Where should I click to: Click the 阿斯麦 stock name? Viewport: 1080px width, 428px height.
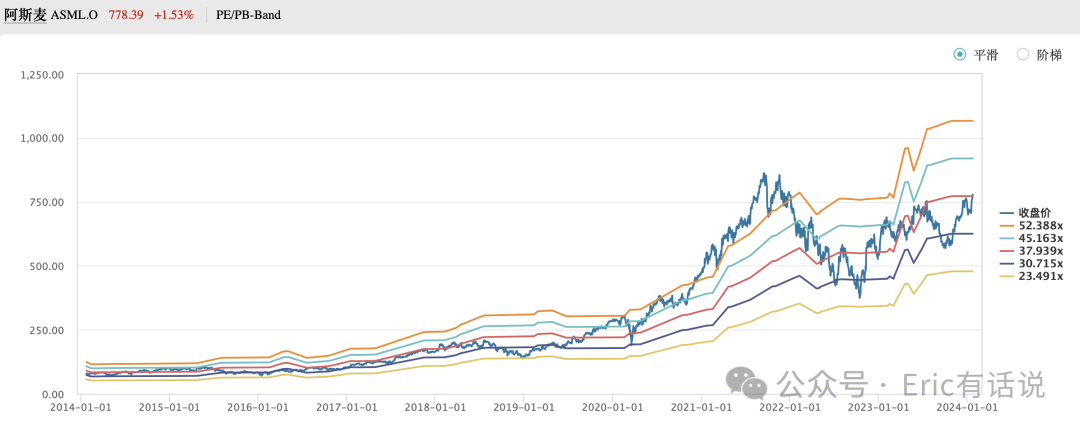tap(25, 14)
